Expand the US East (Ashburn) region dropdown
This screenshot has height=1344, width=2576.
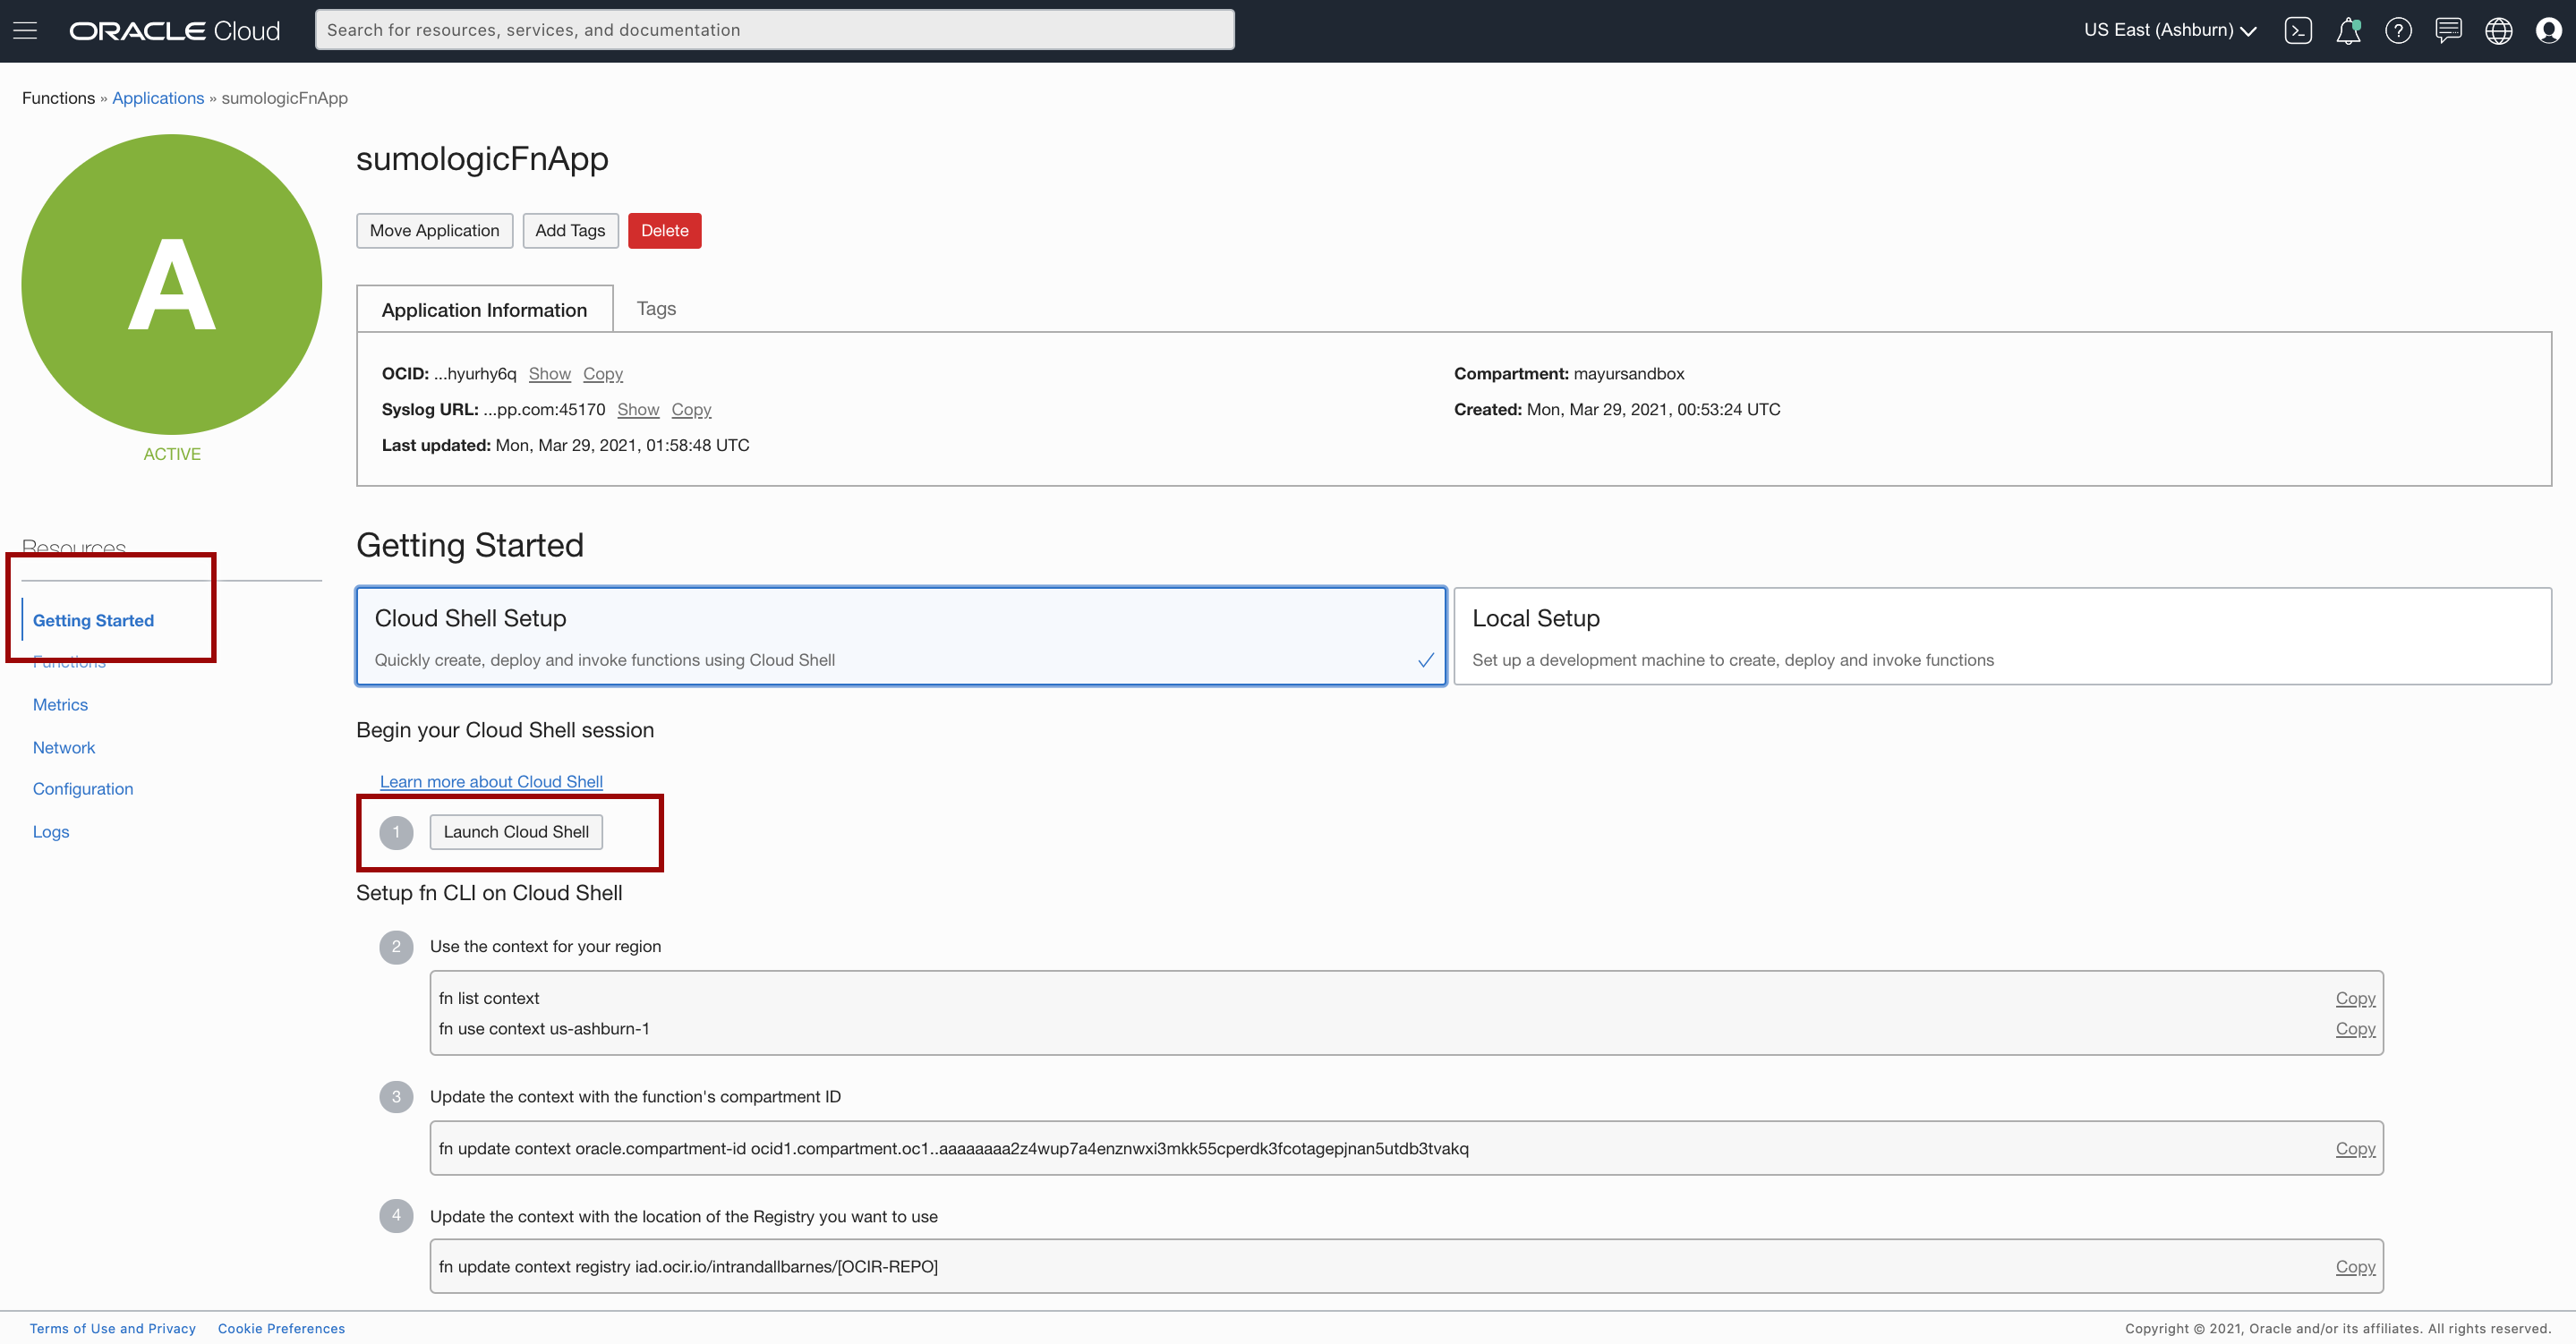(2170, 30)
